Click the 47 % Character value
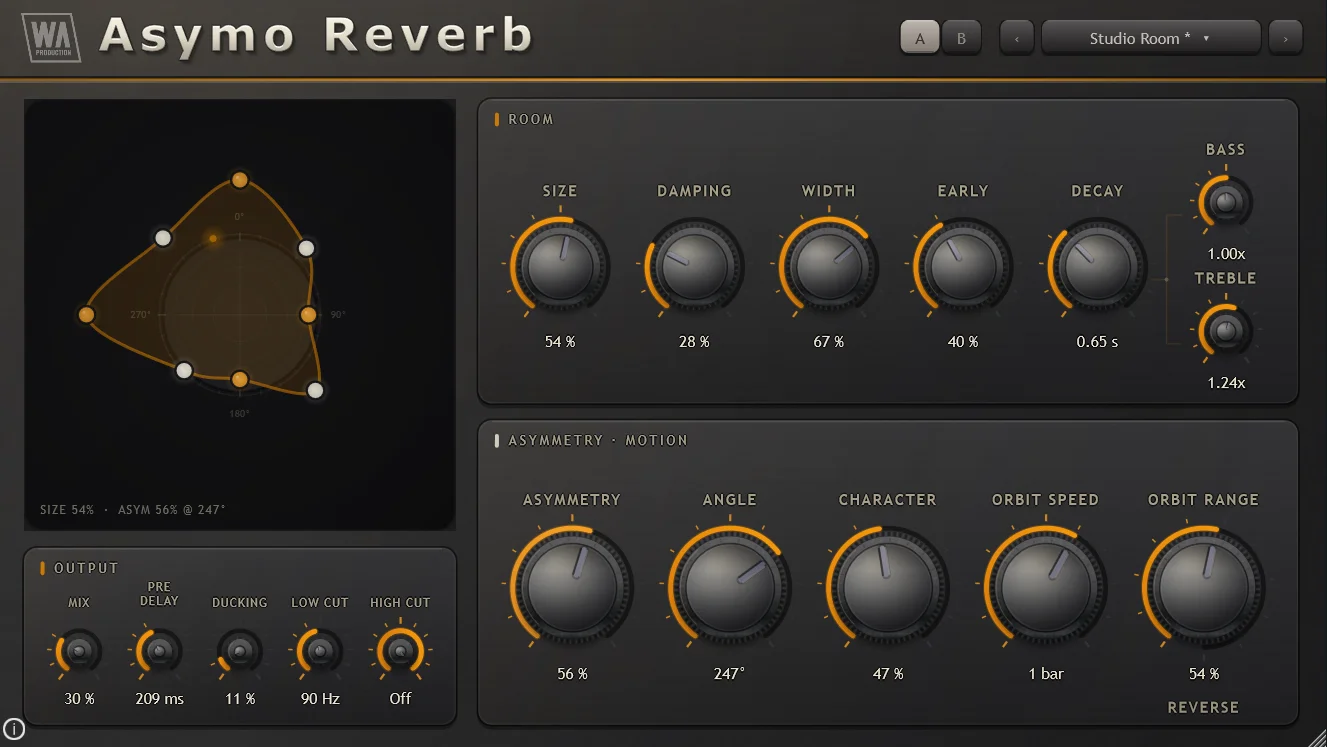This screenshot has height=747, width=1327. tap(887, 674)
